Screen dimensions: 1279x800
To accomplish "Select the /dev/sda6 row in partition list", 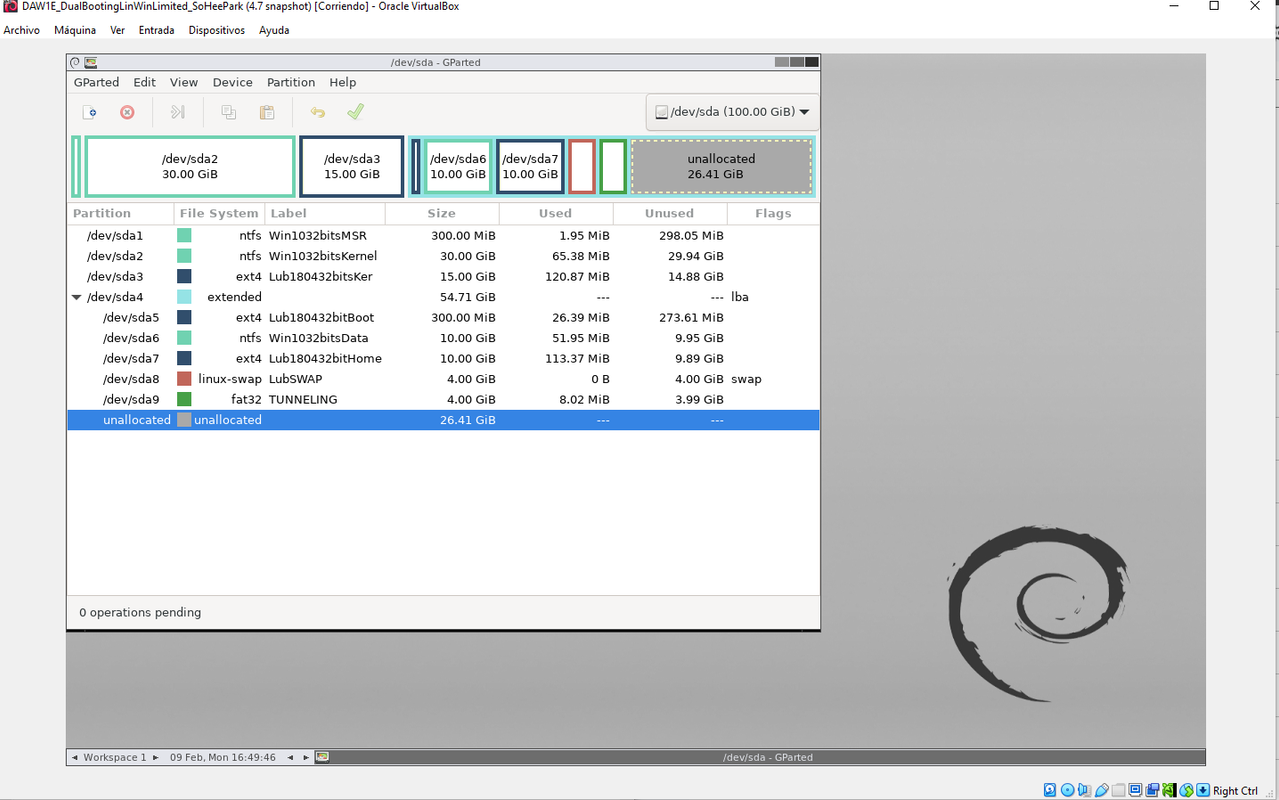I will [x=443, y=338].
